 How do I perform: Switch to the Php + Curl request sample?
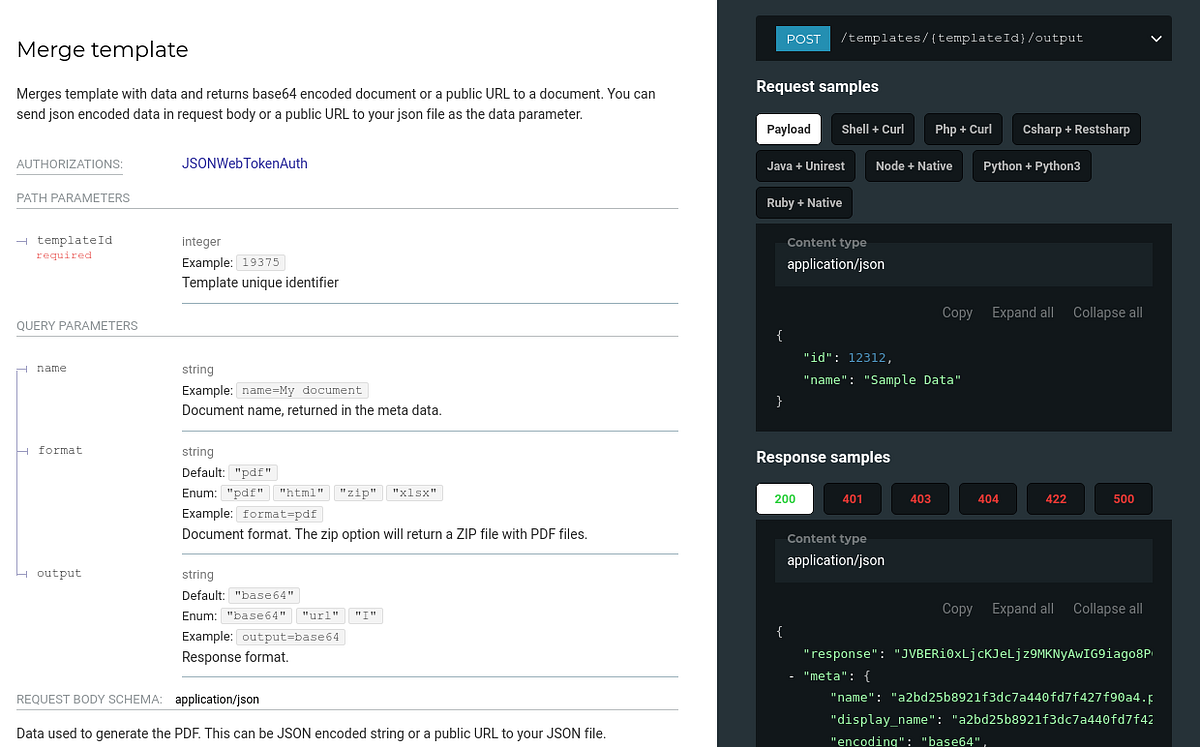963,129
